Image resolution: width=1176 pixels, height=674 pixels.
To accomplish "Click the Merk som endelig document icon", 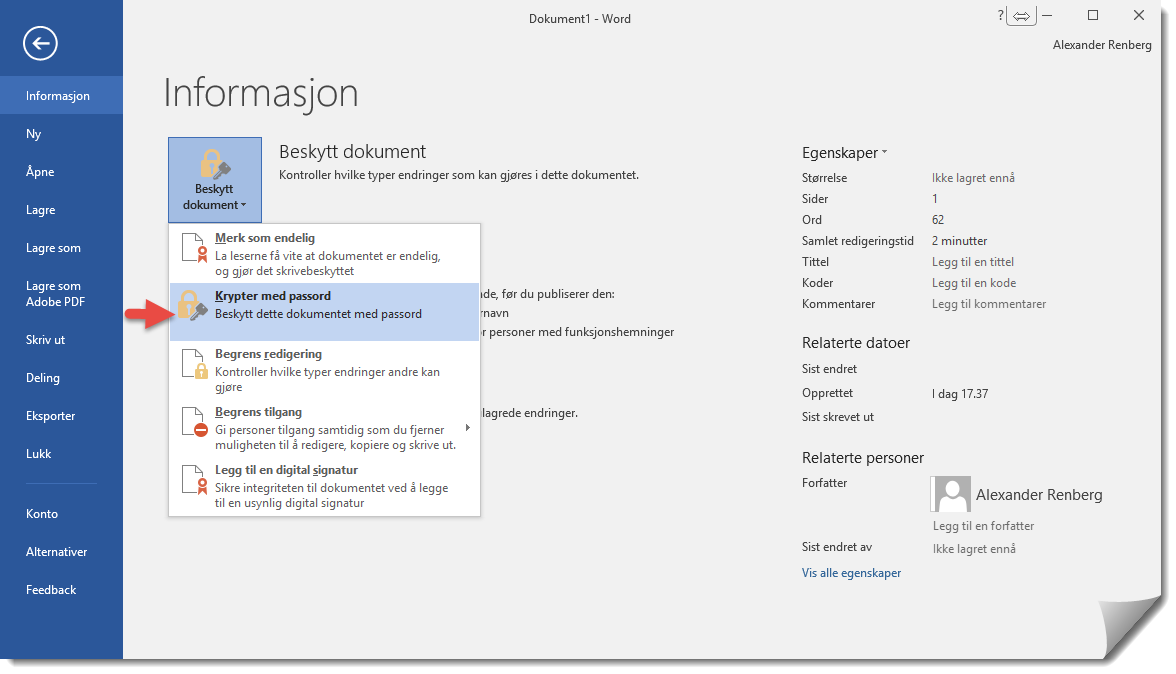I will click(193, 254).
